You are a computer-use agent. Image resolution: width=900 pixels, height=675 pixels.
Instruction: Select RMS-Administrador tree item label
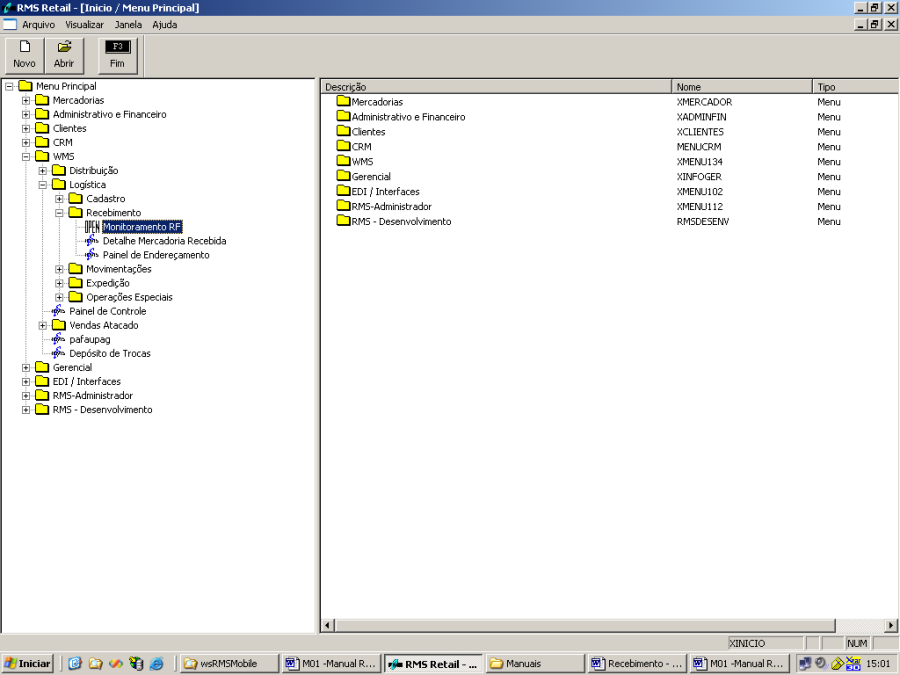(92, 395)
